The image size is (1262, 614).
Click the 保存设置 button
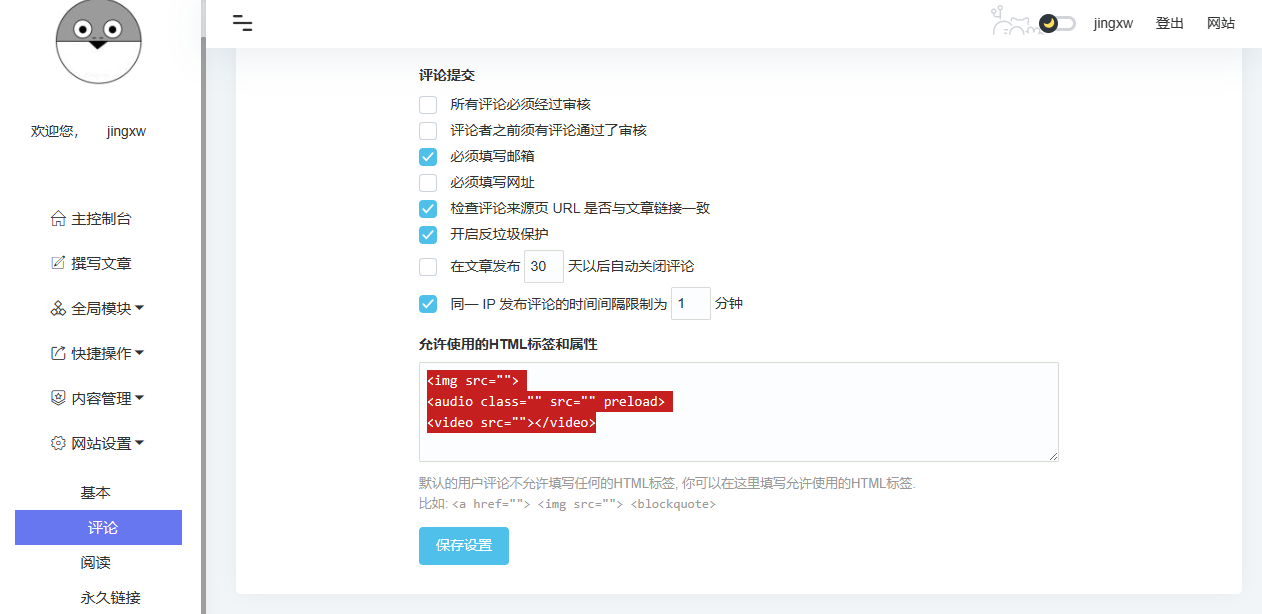(x=463, y=546)
